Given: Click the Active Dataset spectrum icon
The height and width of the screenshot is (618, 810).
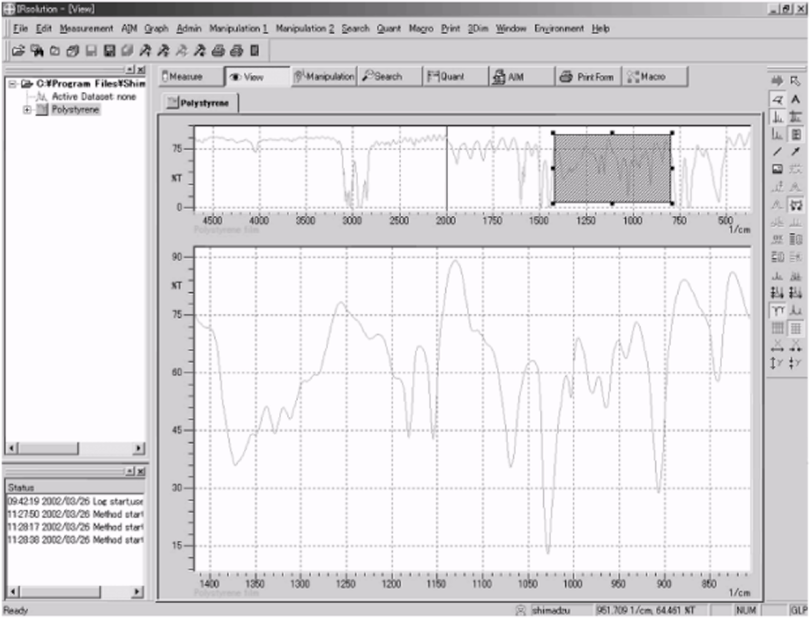Looking at the screenshot, I should (x=42, y=97).
